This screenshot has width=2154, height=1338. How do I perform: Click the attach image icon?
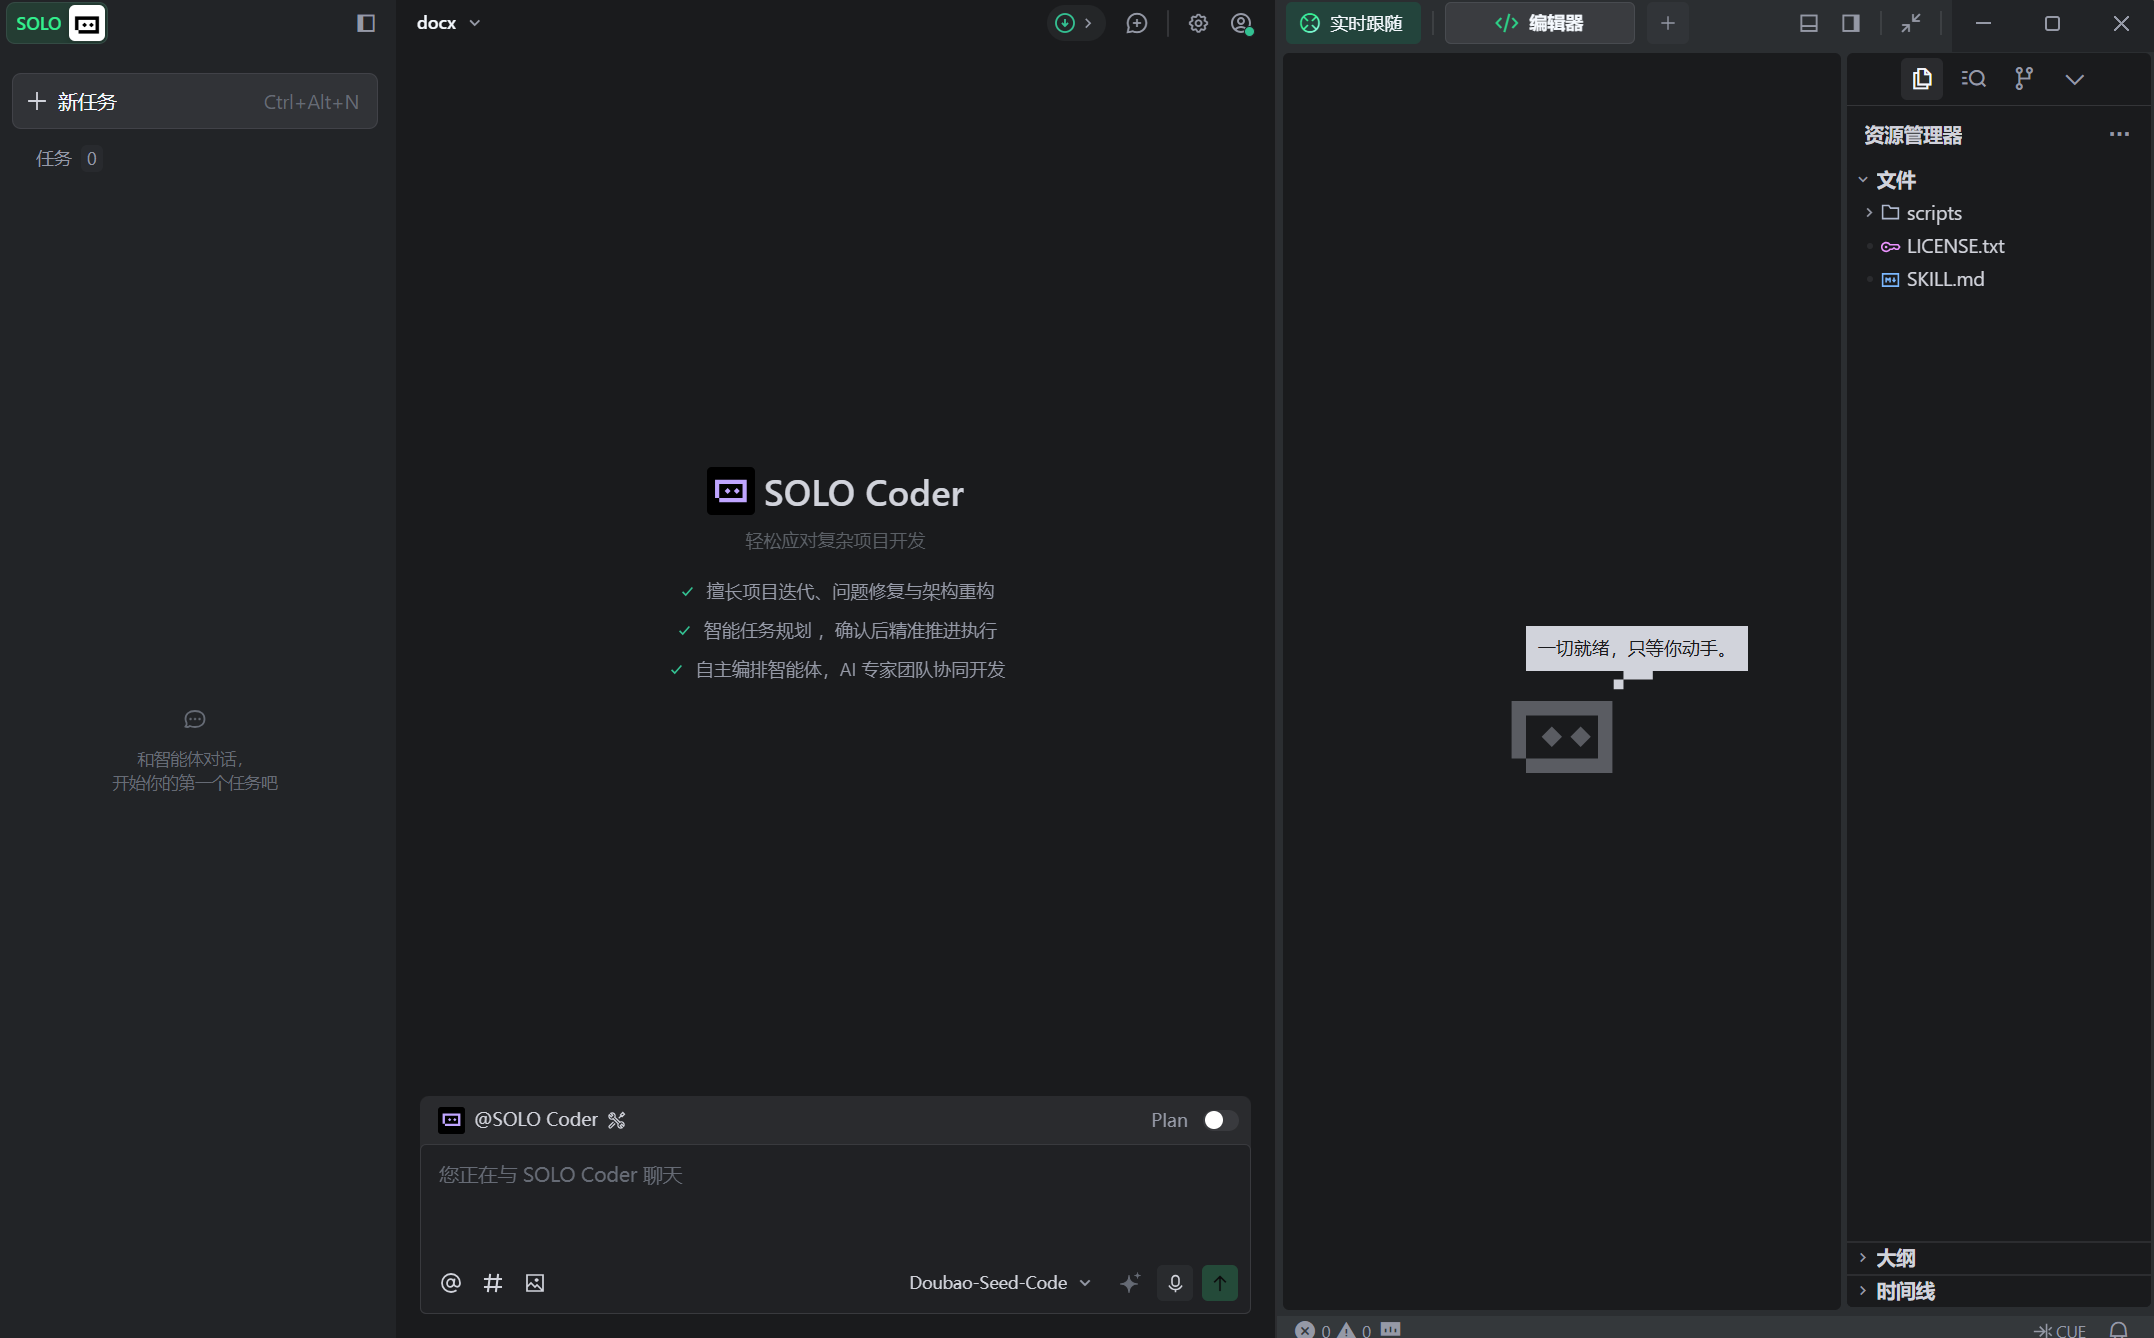click(x=535, y=1283)
